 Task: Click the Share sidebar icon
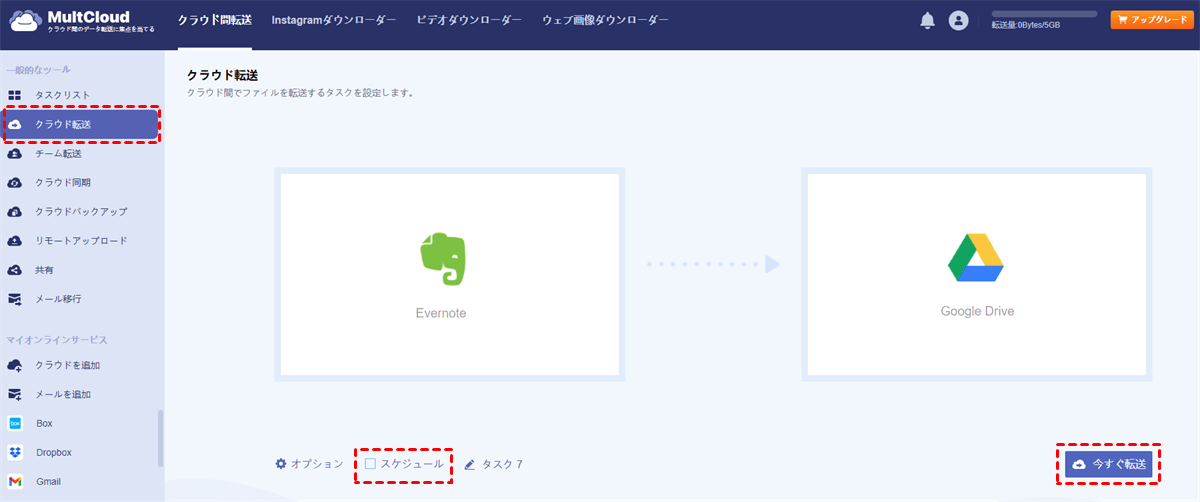(15, 270)
